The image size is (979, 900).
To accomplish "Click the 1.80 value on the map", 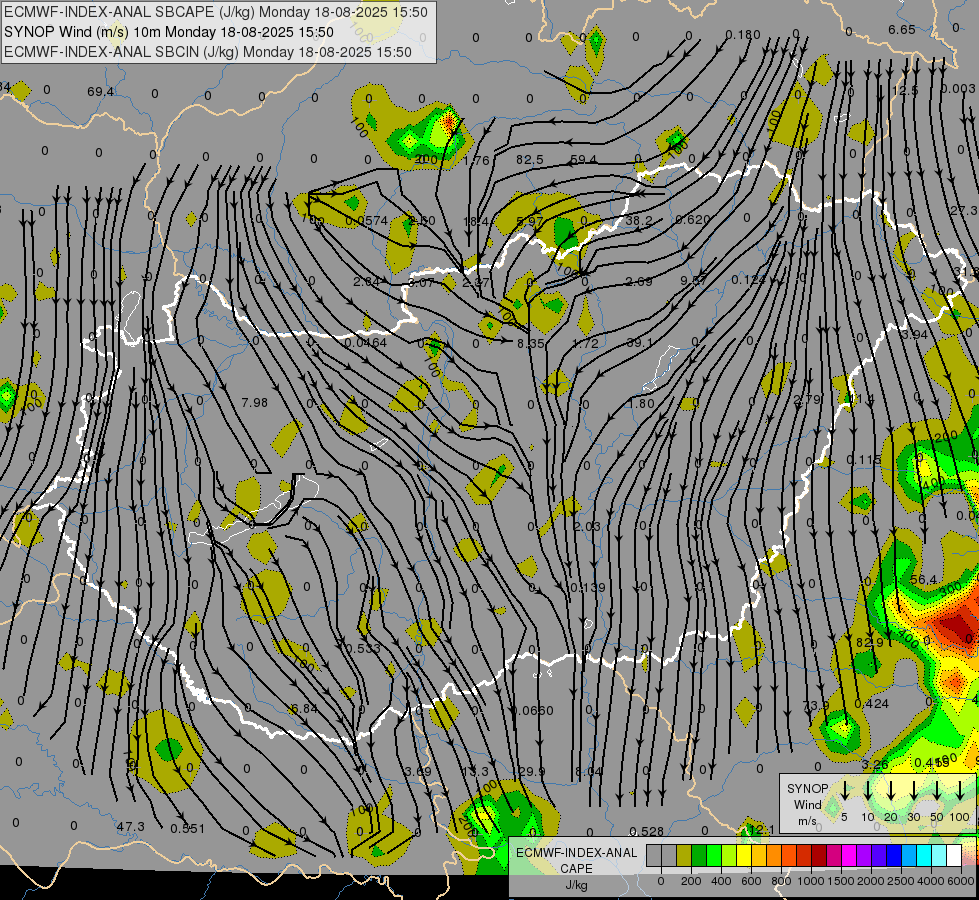I will pos(641,403).
